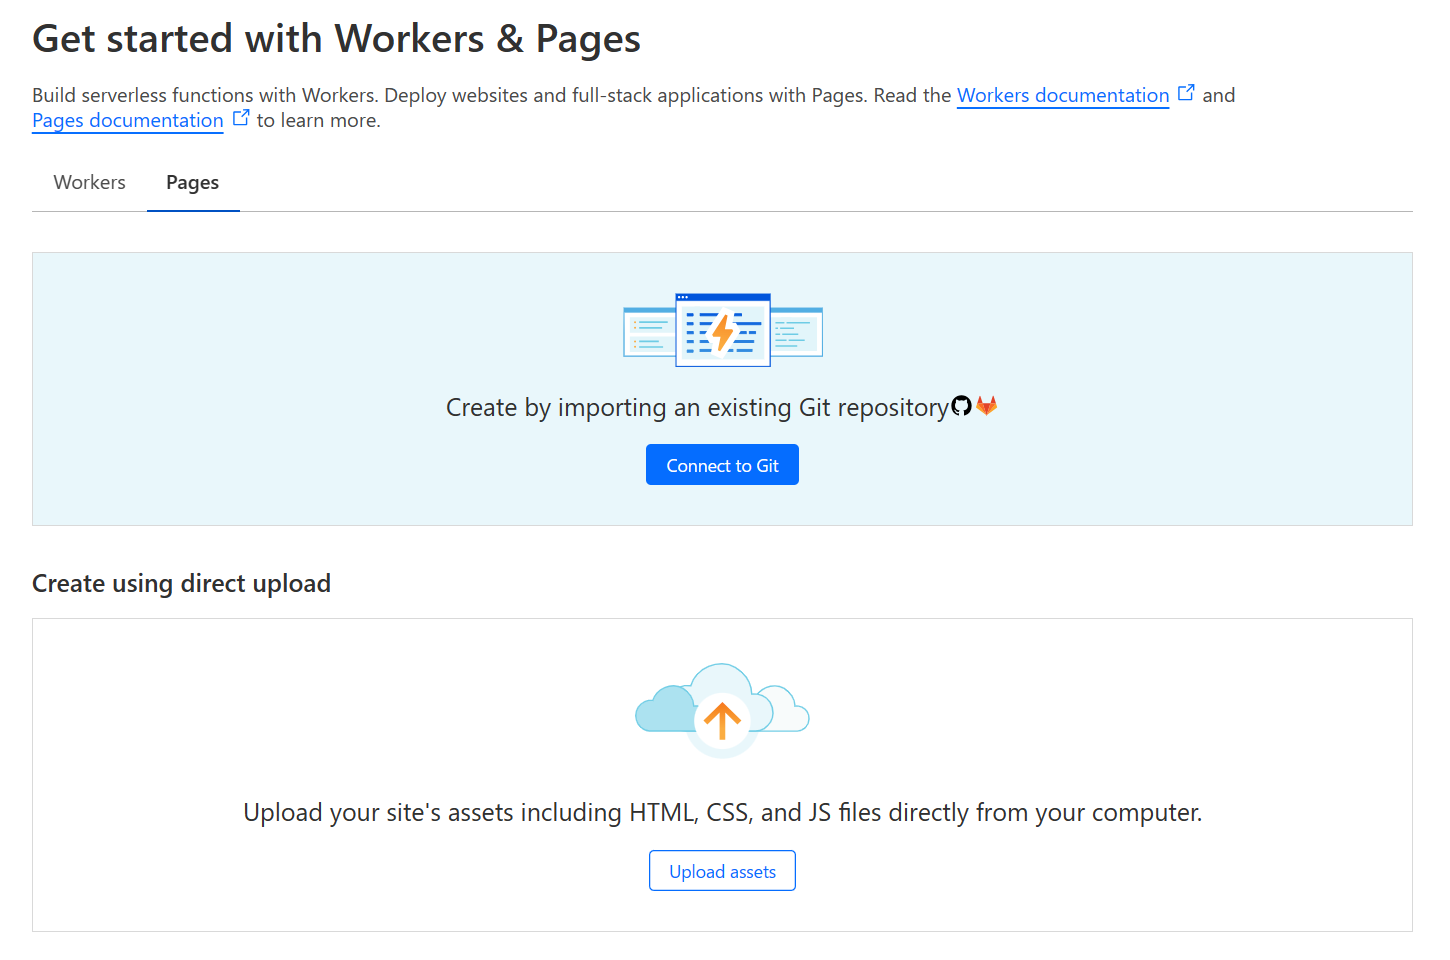This screenshot has height=960, width=1450.
Task: Select the Pages tab
Action: pos(193,182)
